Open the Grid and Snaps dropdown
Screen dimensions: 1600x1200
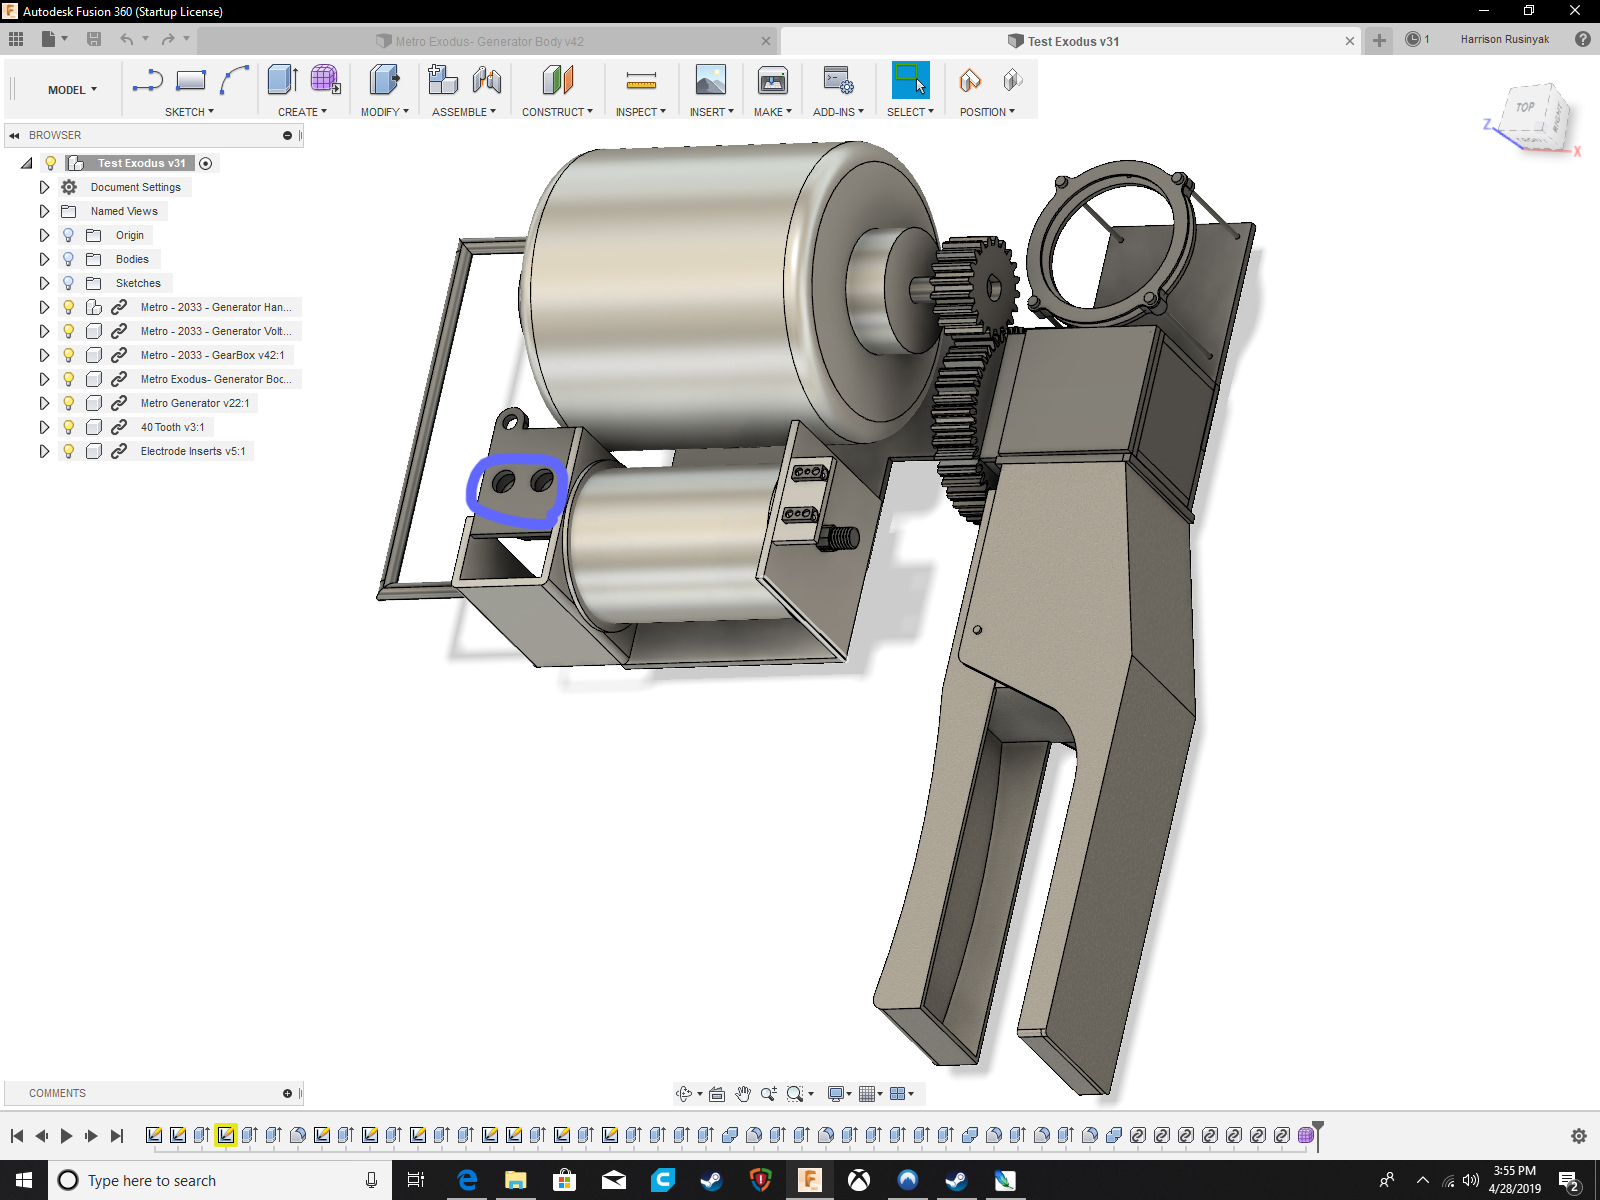tap(870, 1094)
